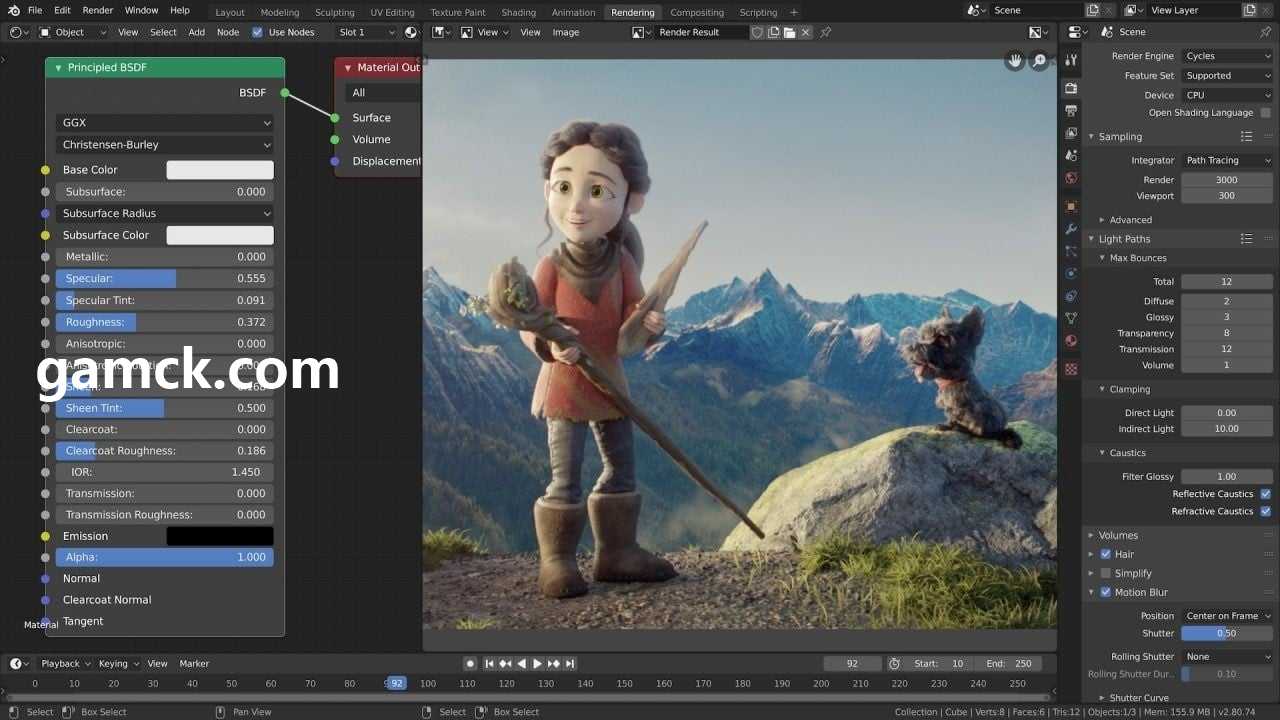Screen dimensions: 1280x720
Task: Toggle auto keying record button
Action: pos(470,663)
